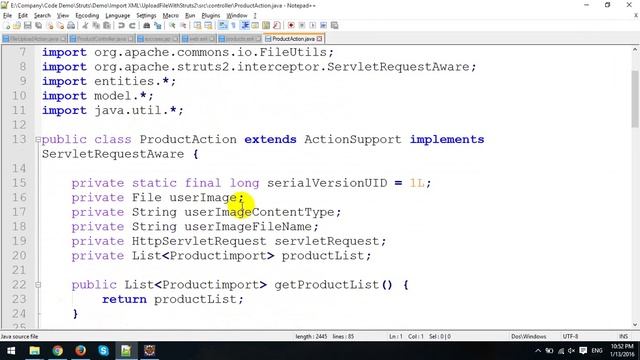
Task: Toggle the Document Map panel icon
Action: pos(266,25)
